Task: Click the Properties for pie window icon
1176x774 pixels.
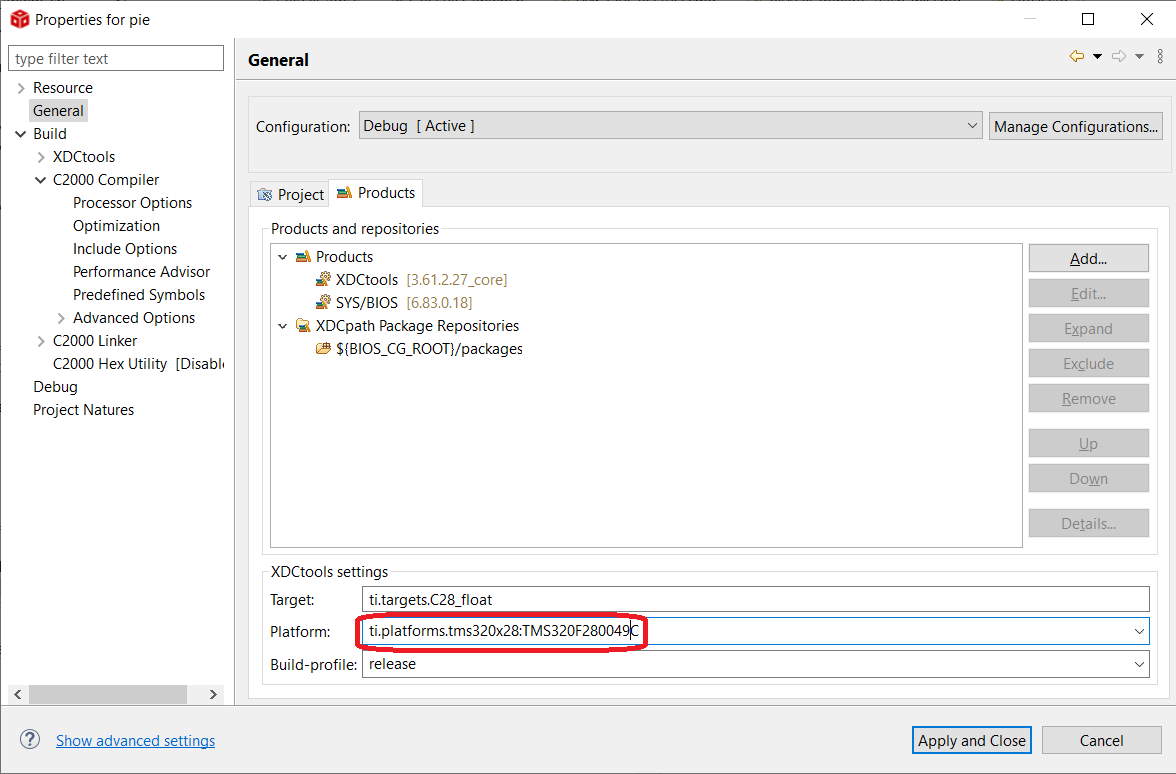Action: (x=20, y=20)
